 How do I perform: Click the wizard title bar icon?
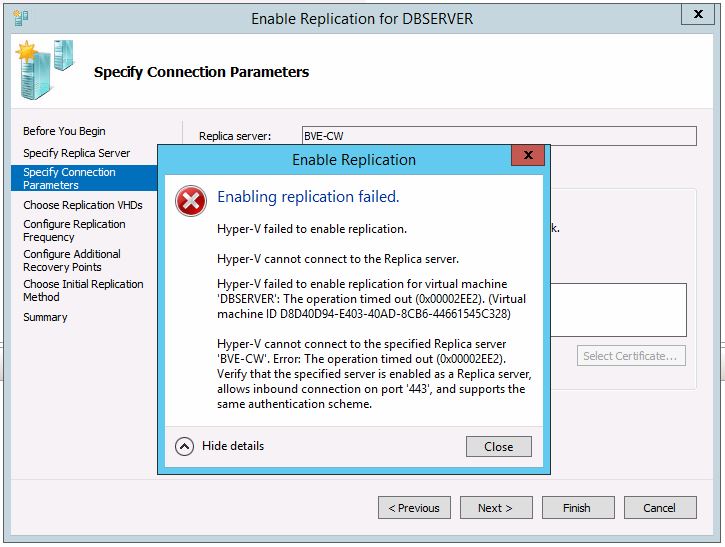pos(20,18)
